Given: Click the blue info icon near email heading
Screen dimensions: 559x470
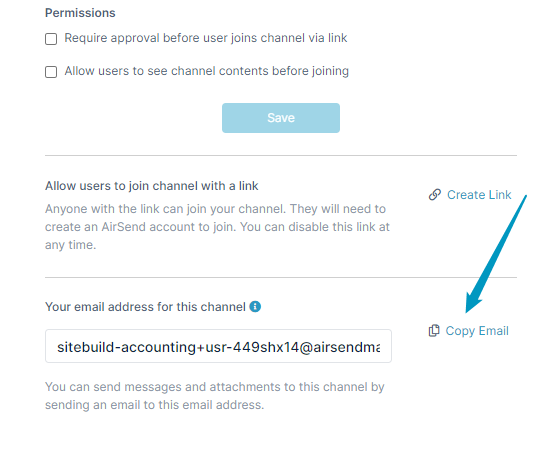Looking at the screenshot, I should (255, 306).
